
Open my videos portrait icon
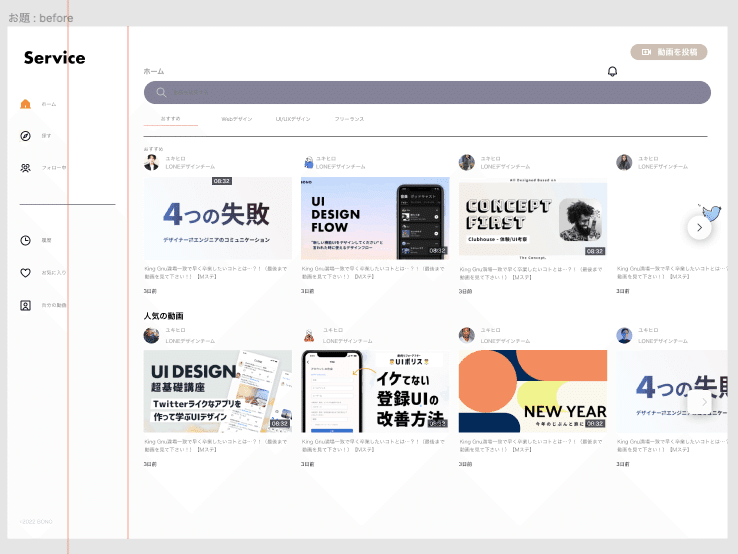25,305
